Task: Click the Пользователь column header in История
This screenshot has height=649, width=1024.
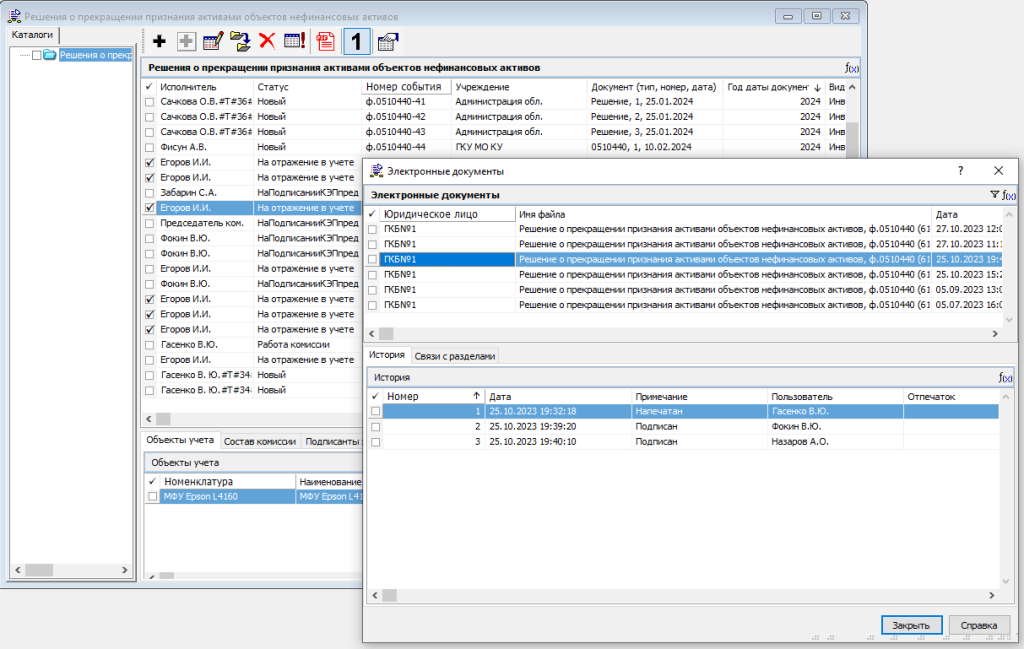Action: (x=835, y=396)
